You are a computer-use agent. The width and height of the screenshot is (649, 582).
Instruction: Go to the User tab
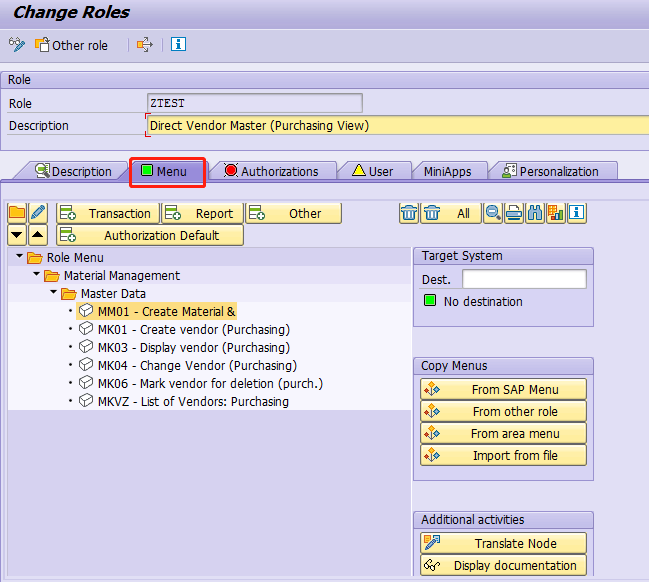373,171
